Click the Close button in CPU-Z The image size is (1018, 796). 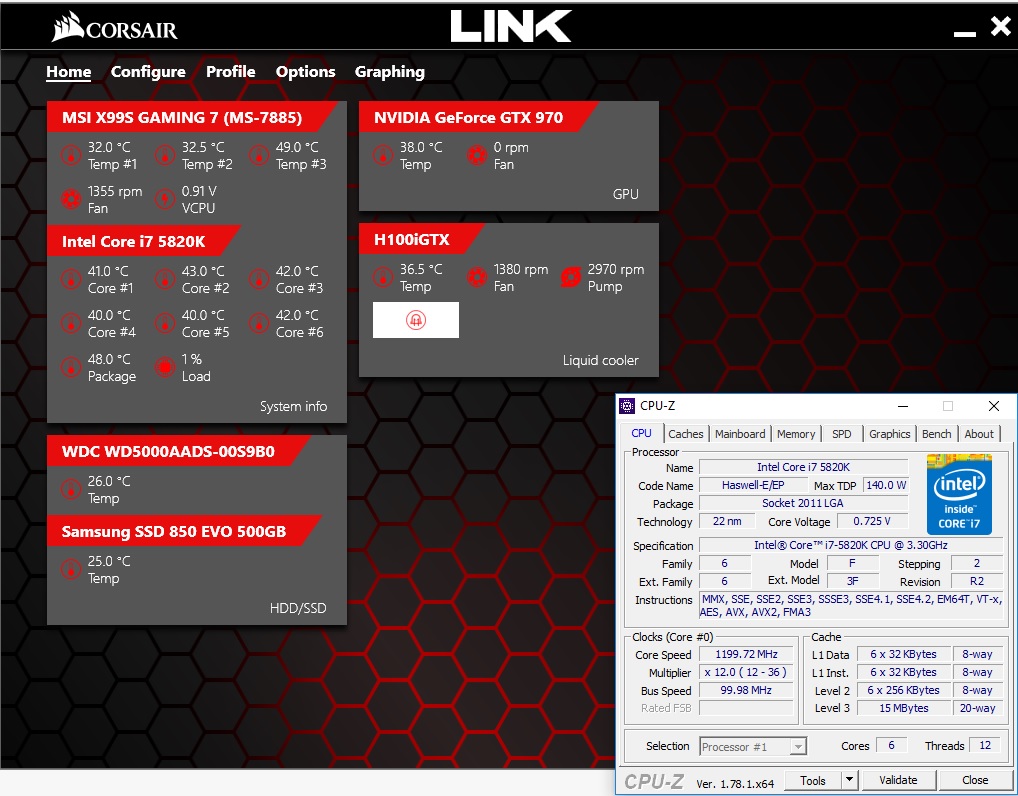(975, 780)
